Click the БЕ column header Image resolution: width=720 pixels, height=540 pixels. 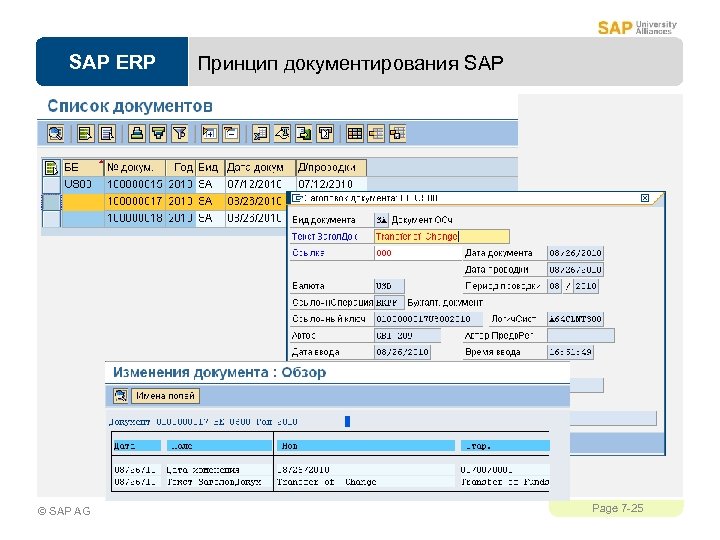(83, 168)
